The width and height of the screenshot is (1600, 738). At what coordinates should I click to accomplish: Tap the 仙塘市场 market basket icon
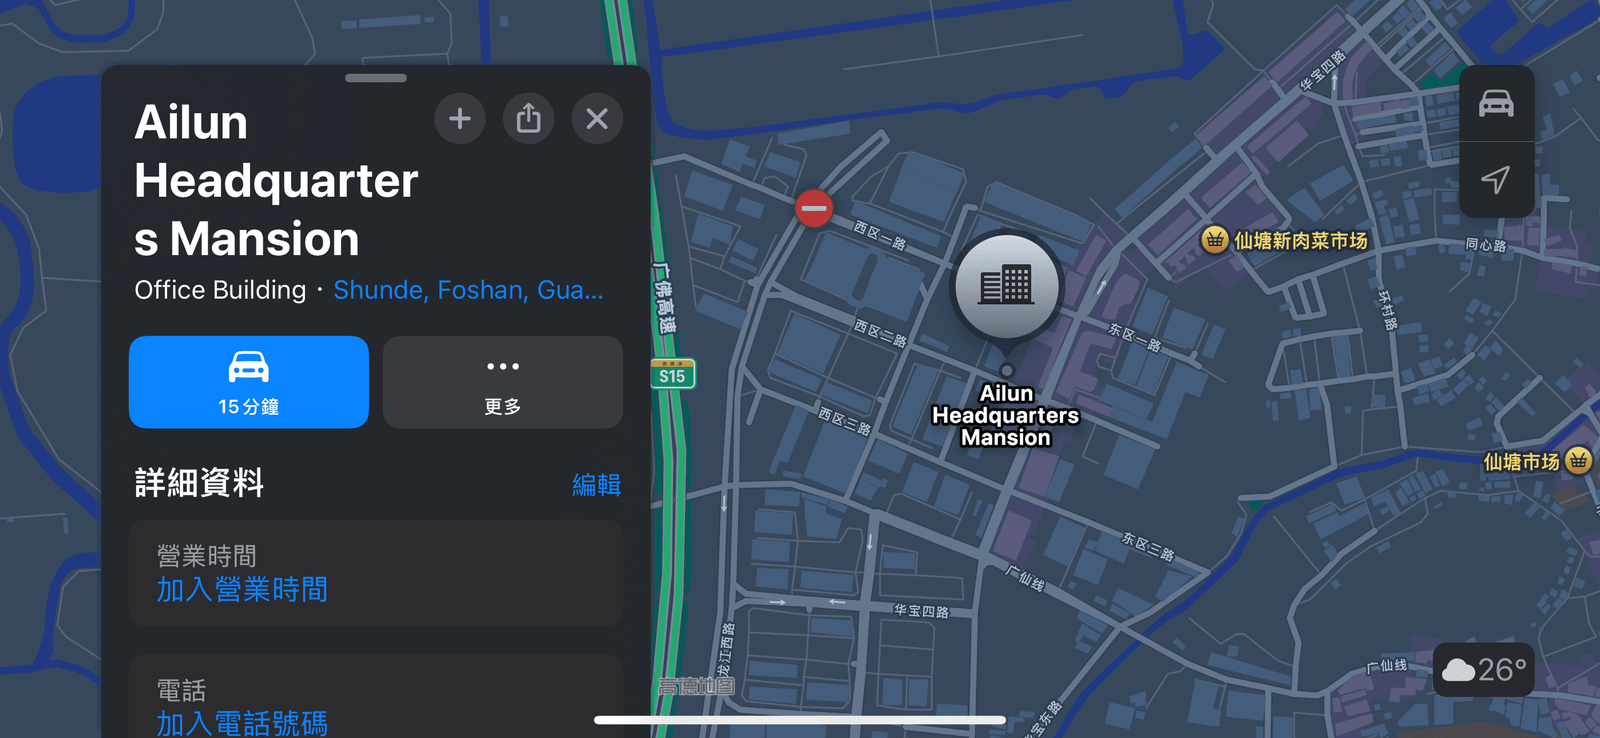pyautogui.click(x=1578, y=461)
